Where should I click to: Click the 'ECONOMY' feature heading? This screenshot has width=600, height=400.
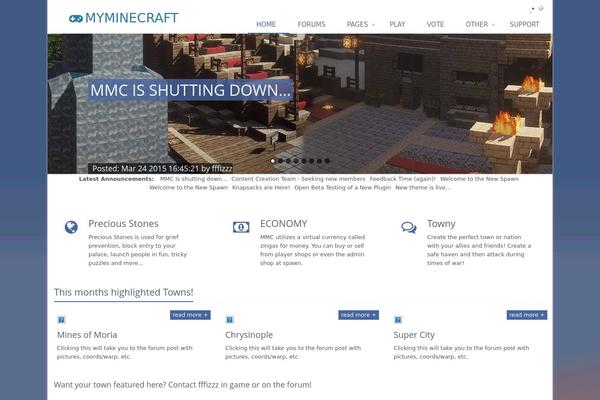pos(284,224)
